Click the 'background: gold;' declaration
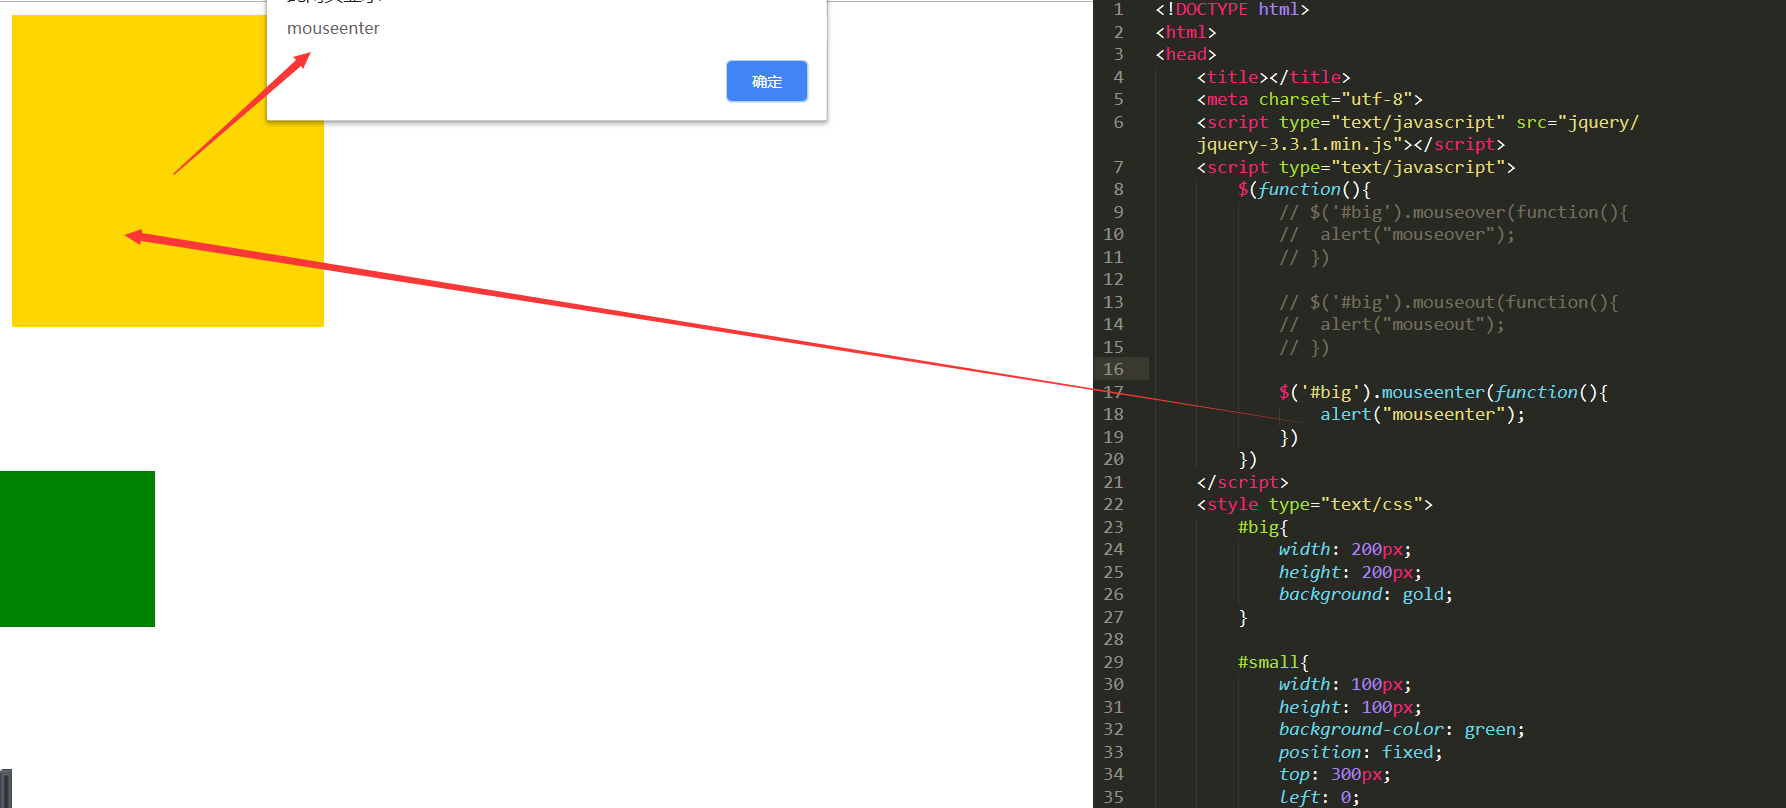1786x808 pixels. [1365, 594]
